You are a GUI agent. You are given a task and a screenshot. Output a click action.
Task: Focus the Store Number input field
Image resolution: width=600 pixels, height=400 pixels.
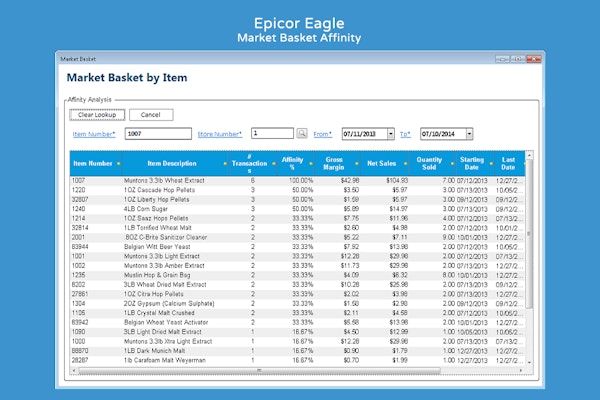270,133
